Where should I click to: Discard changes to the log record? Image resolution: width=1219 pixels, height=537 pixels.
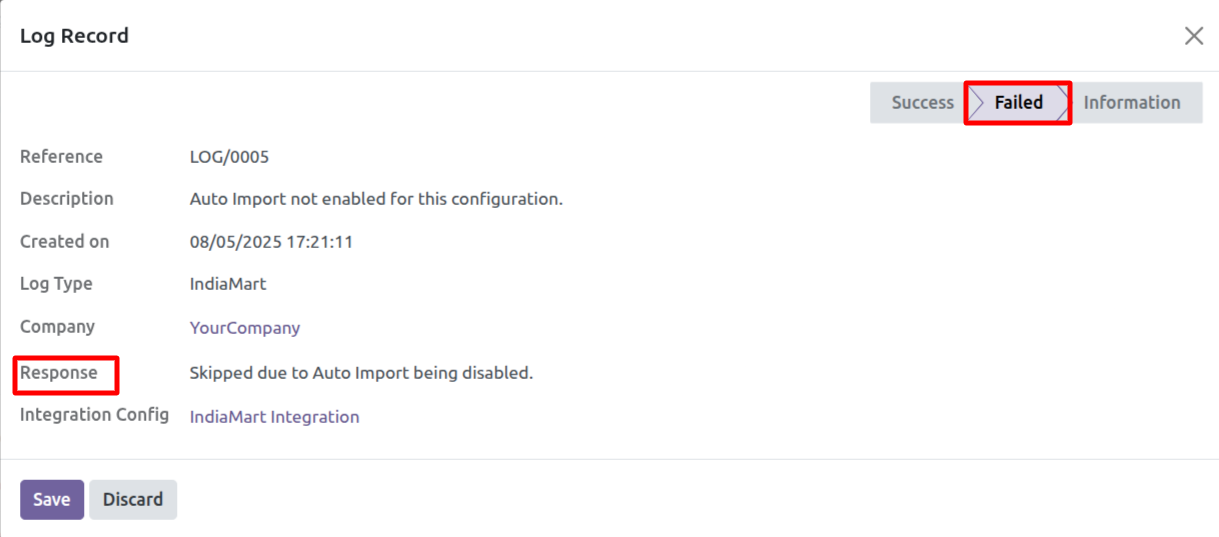click(x=133, y=499)
